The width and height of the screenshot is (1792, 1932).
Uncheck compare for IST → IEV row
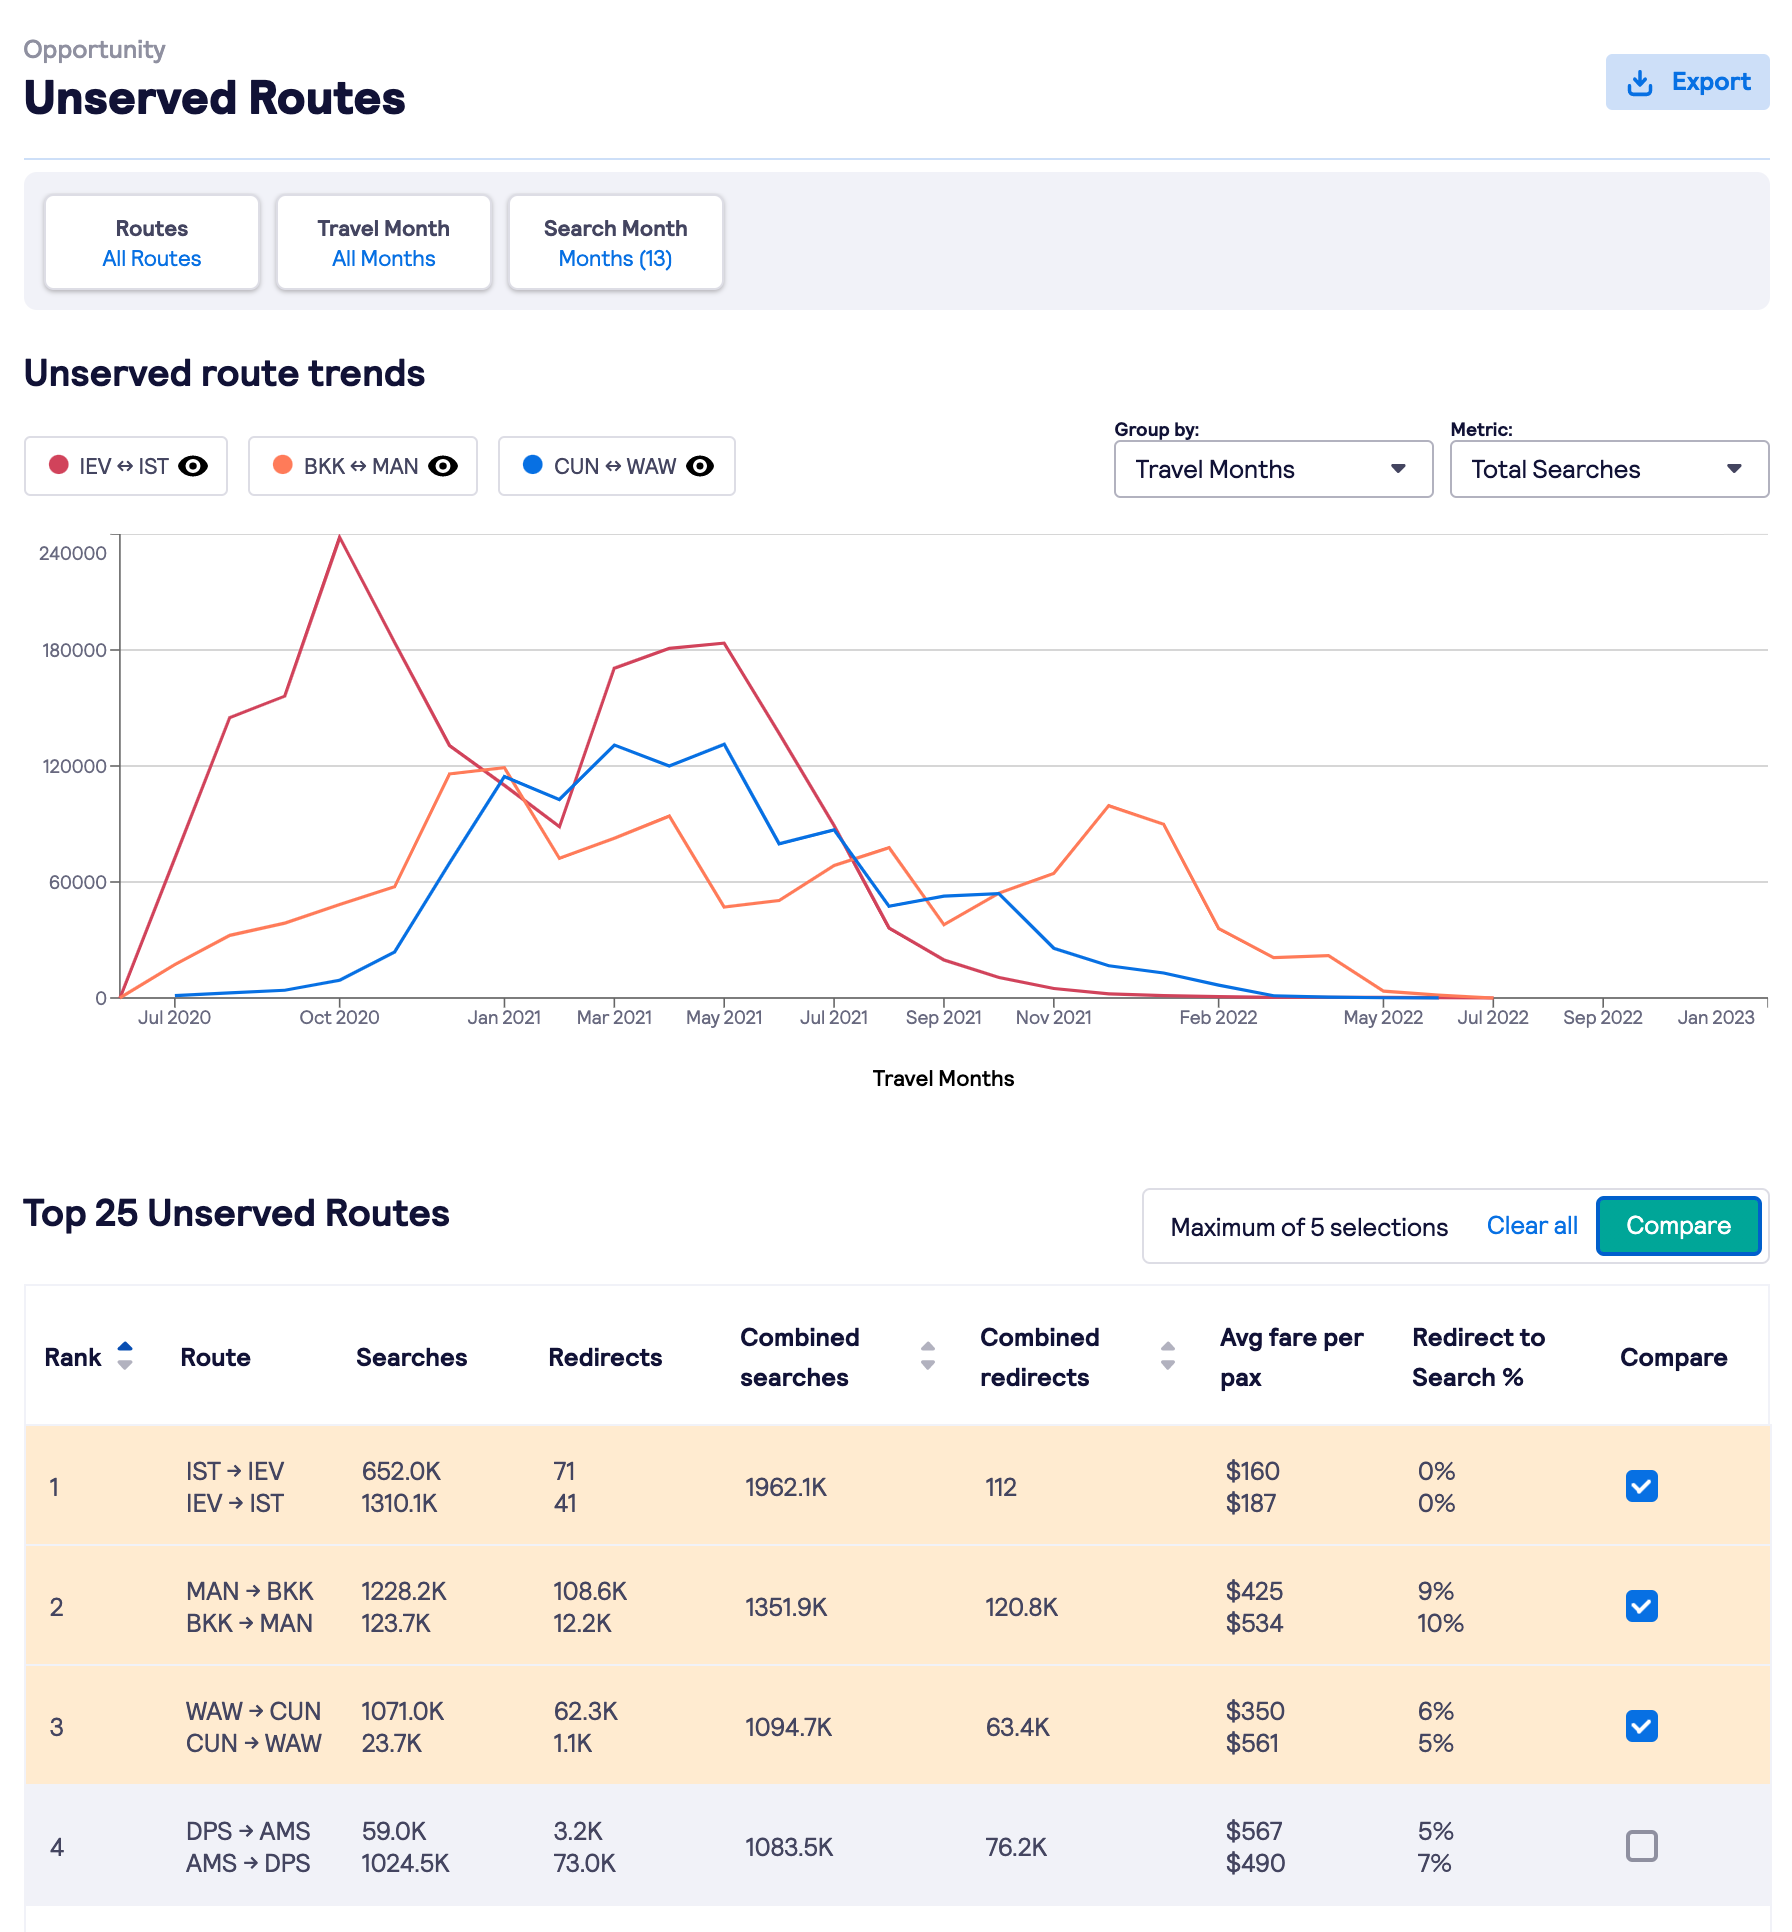[1642, 1486]
